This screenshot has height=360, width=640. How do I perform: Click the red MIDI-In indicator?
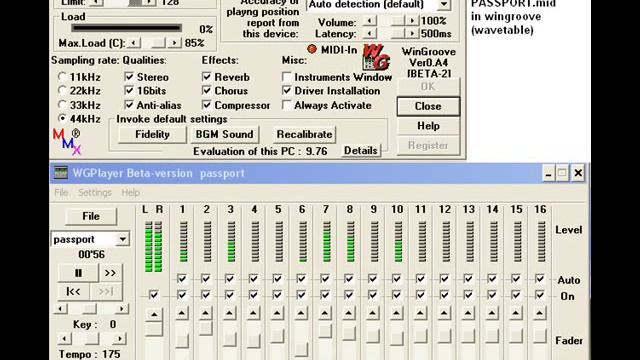click(x=312, y=49)
